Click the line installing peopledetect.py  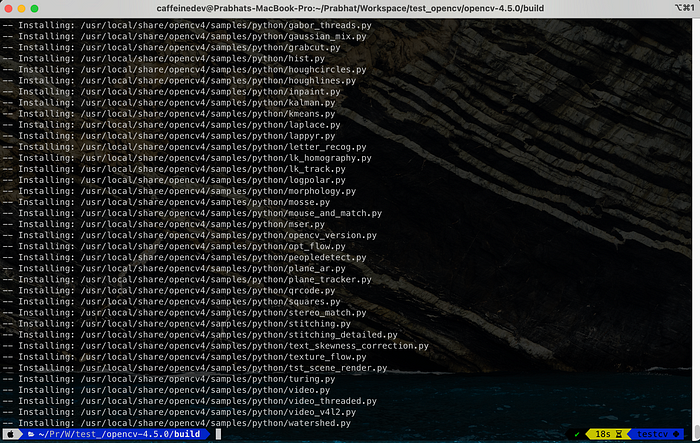pos(184,258)
